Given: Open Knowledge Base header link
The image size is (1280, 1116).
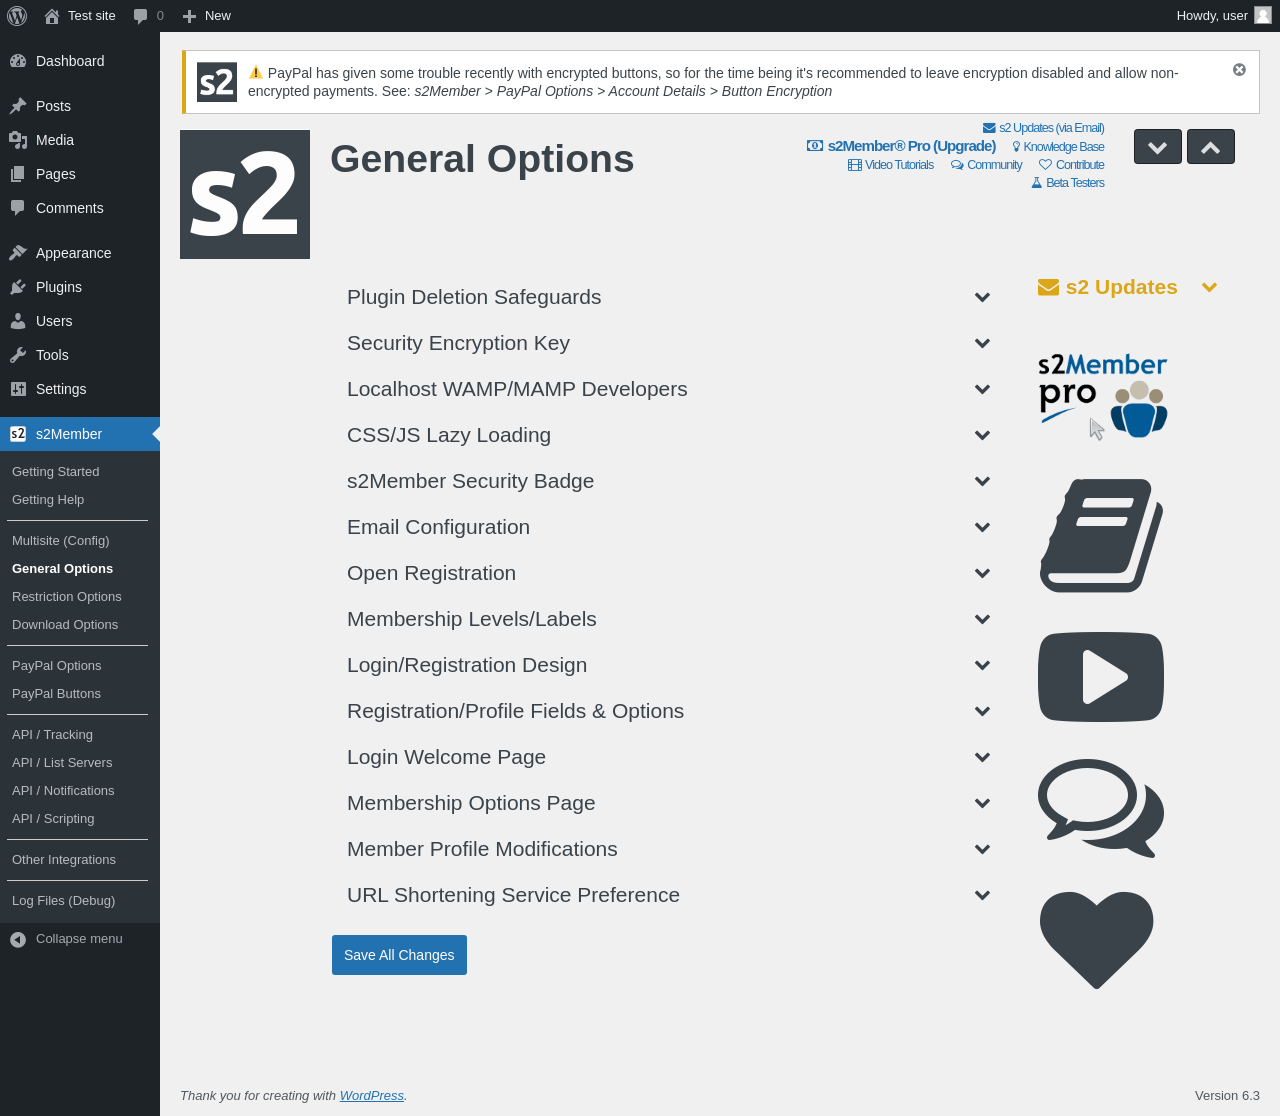Looking at the screenshot, I should (1058, 147).
